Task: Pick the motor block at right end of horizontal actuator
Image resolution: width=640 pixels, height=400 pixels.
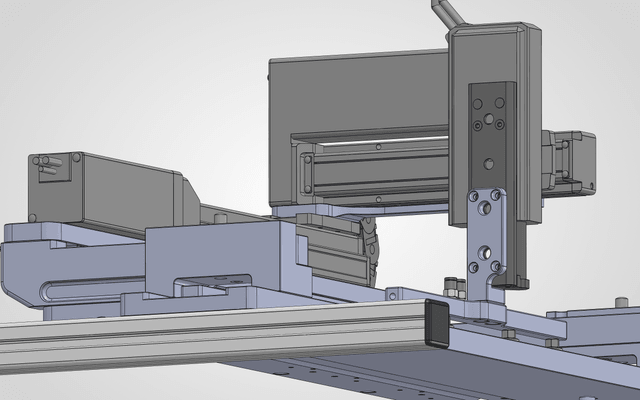Action: 569,163
